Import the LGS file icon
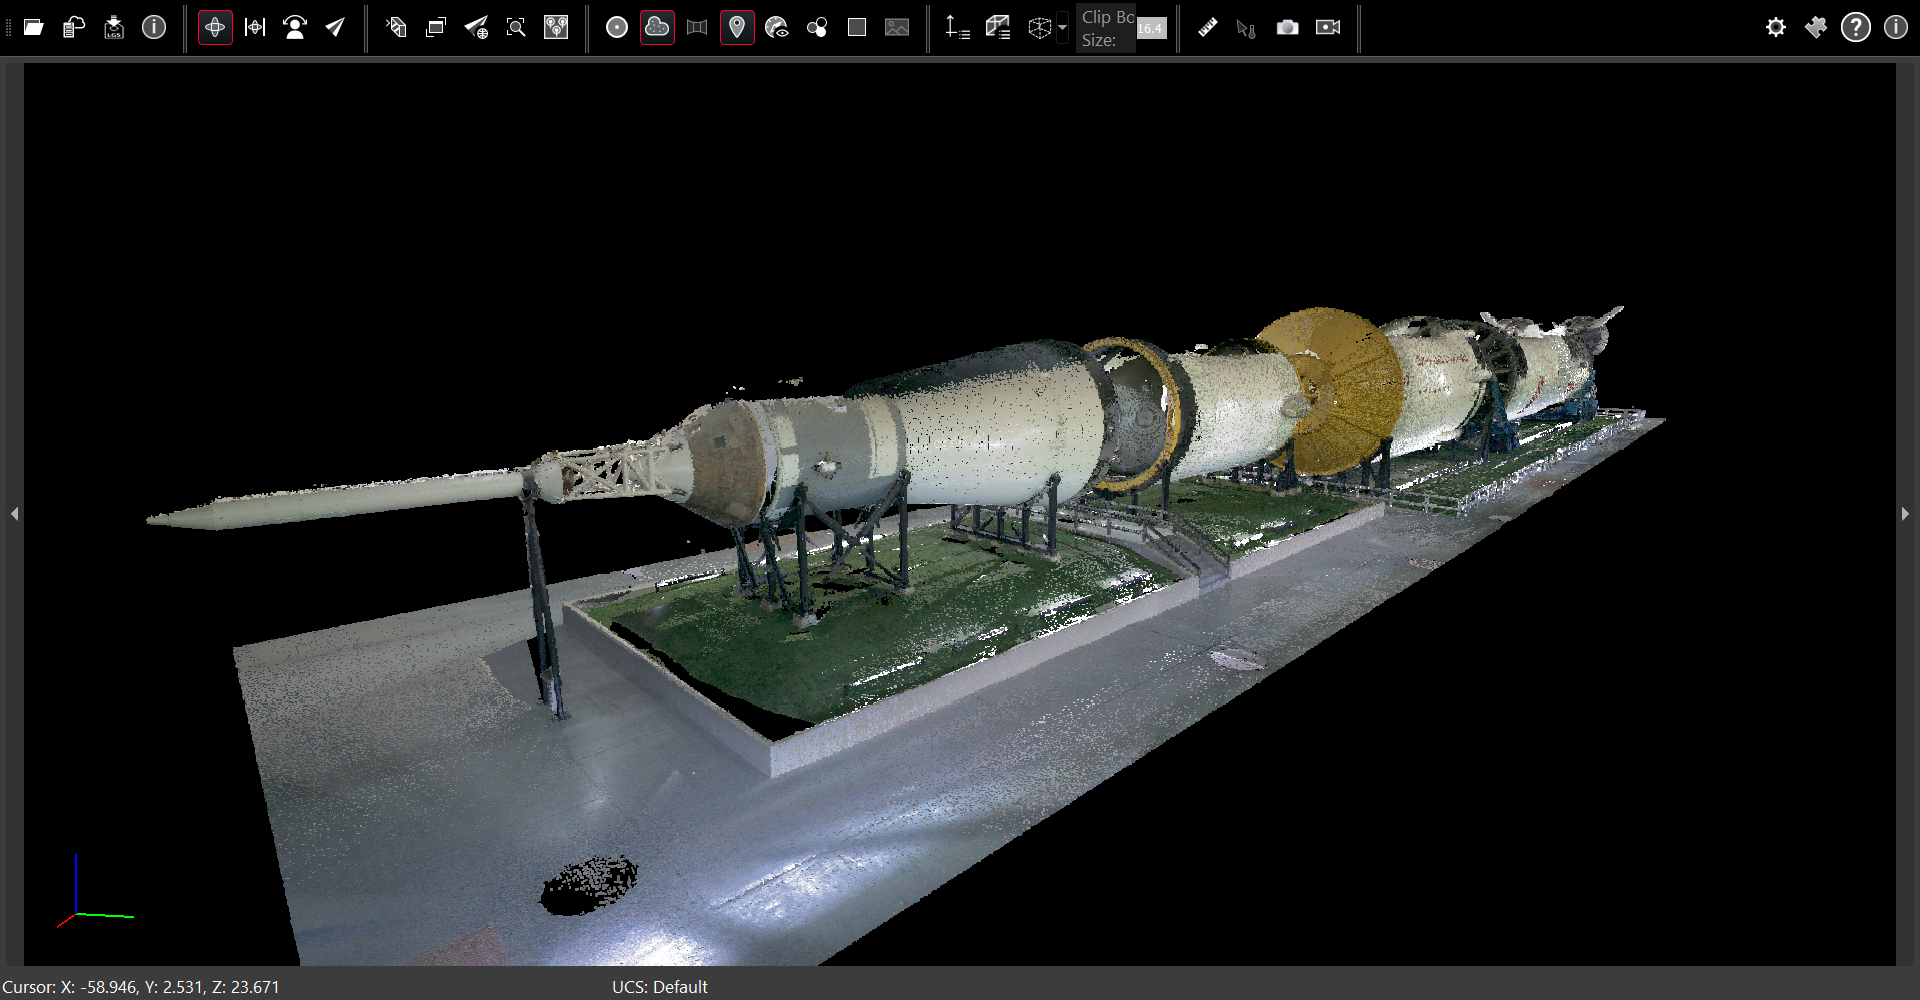The width and height of the screenshot is (1920, 1000). pos(114,27)
